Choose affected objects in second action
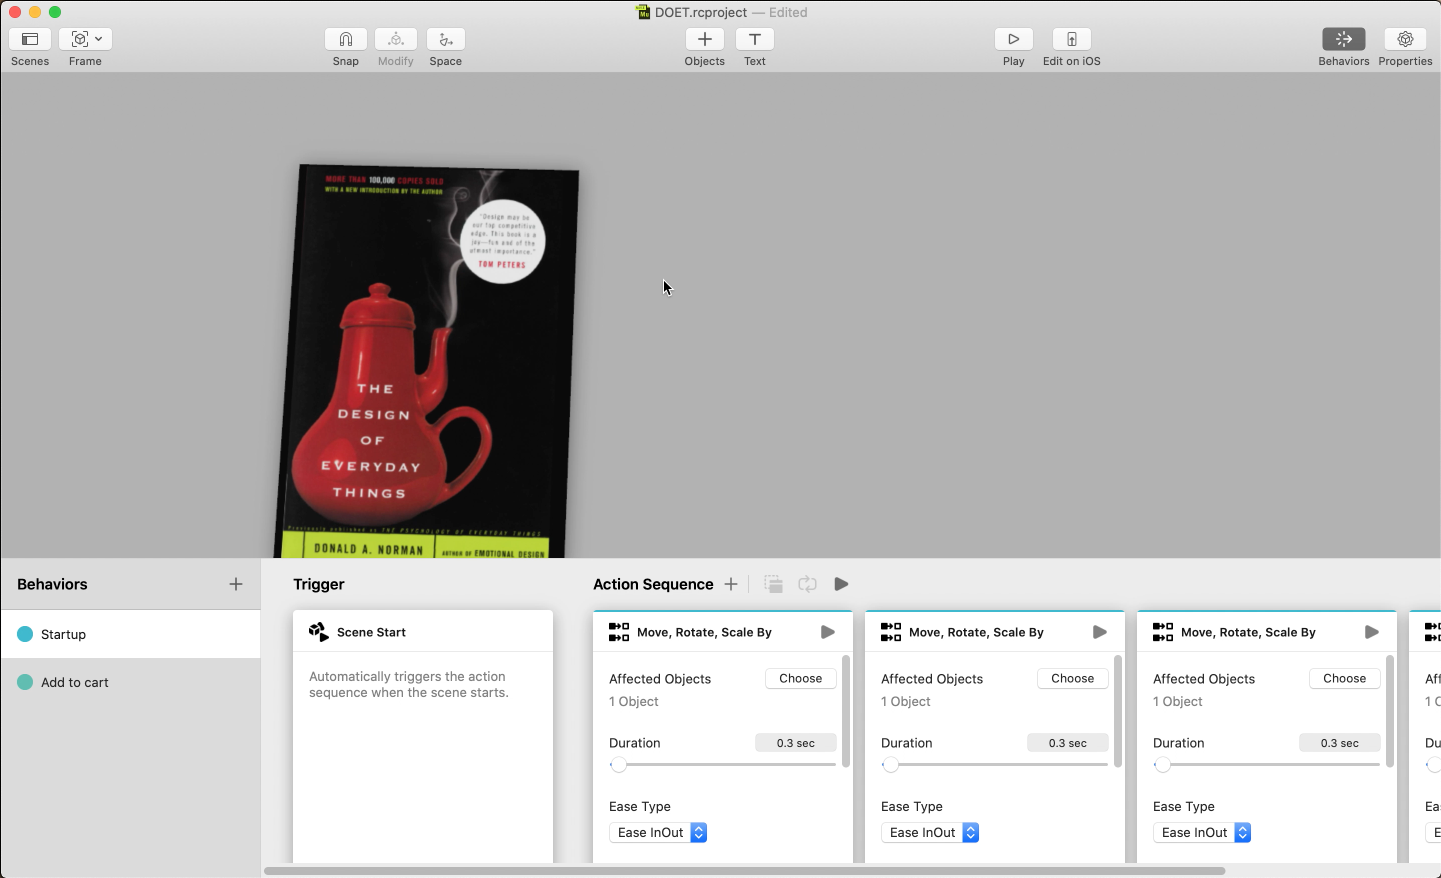 1073,678
